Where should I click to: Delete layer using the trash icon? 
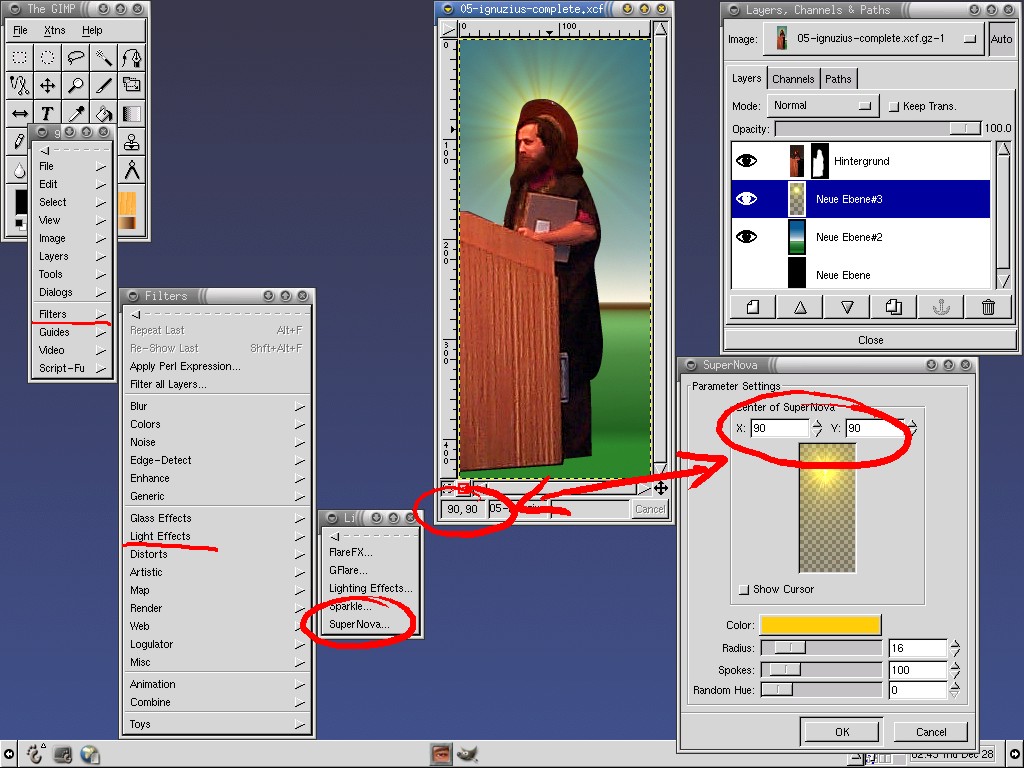click(x=988, y=307)
